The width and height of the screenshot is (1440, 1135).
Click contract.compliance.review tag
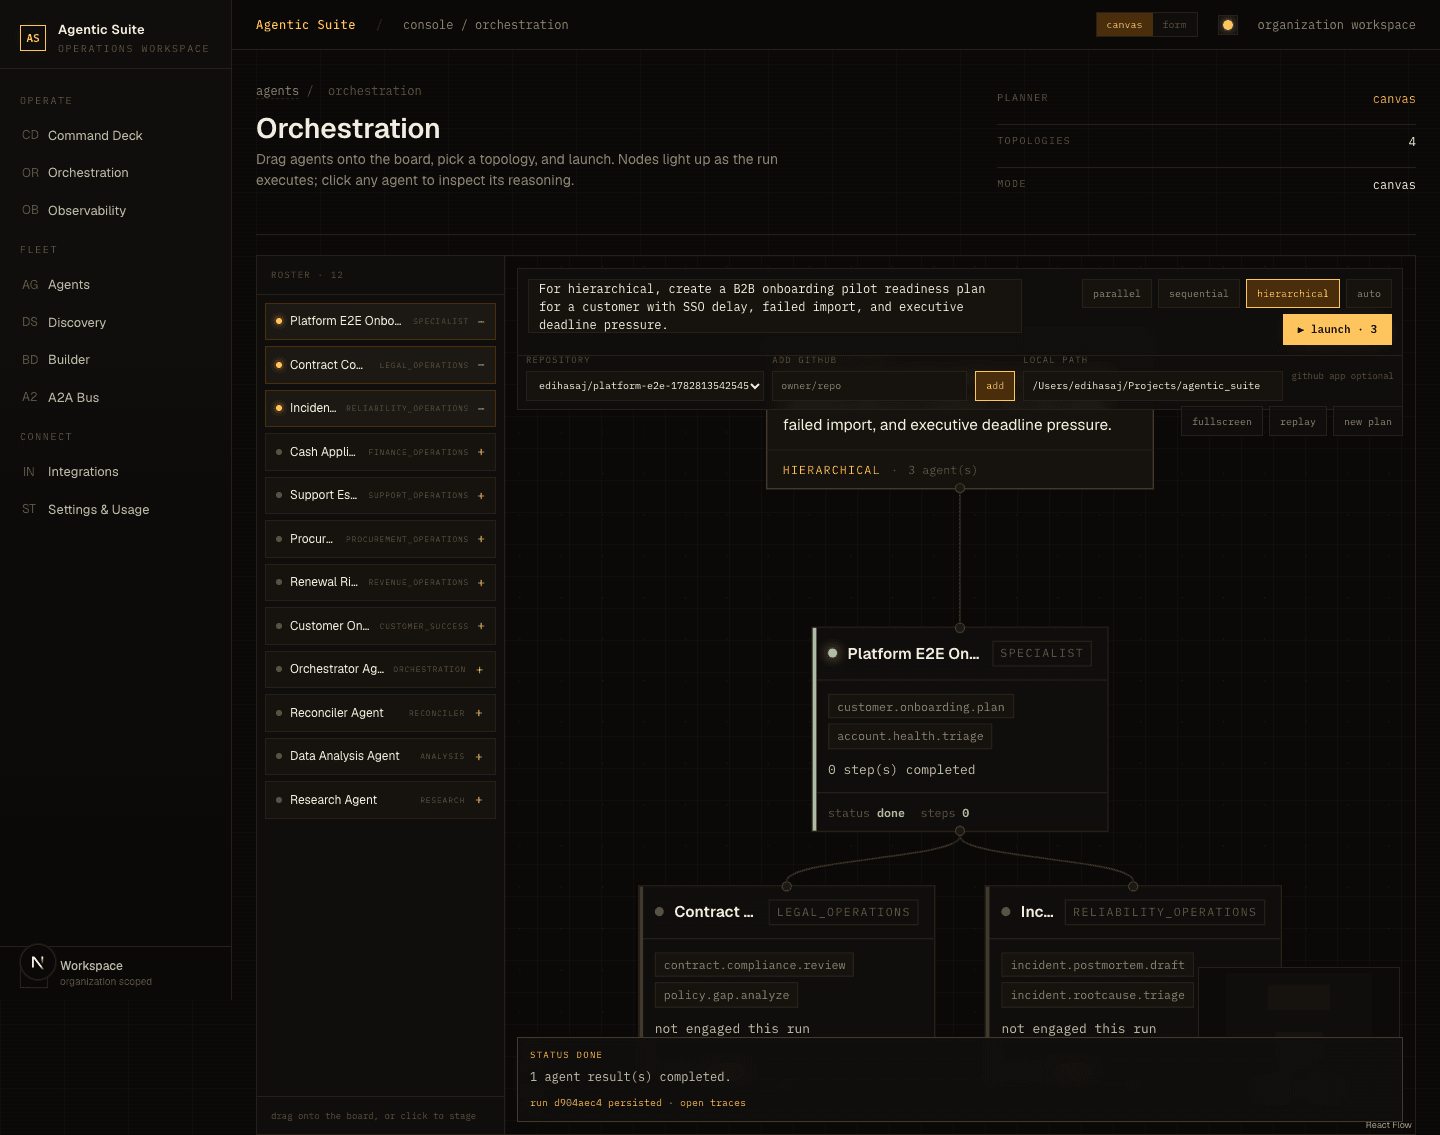click(754, 965)
